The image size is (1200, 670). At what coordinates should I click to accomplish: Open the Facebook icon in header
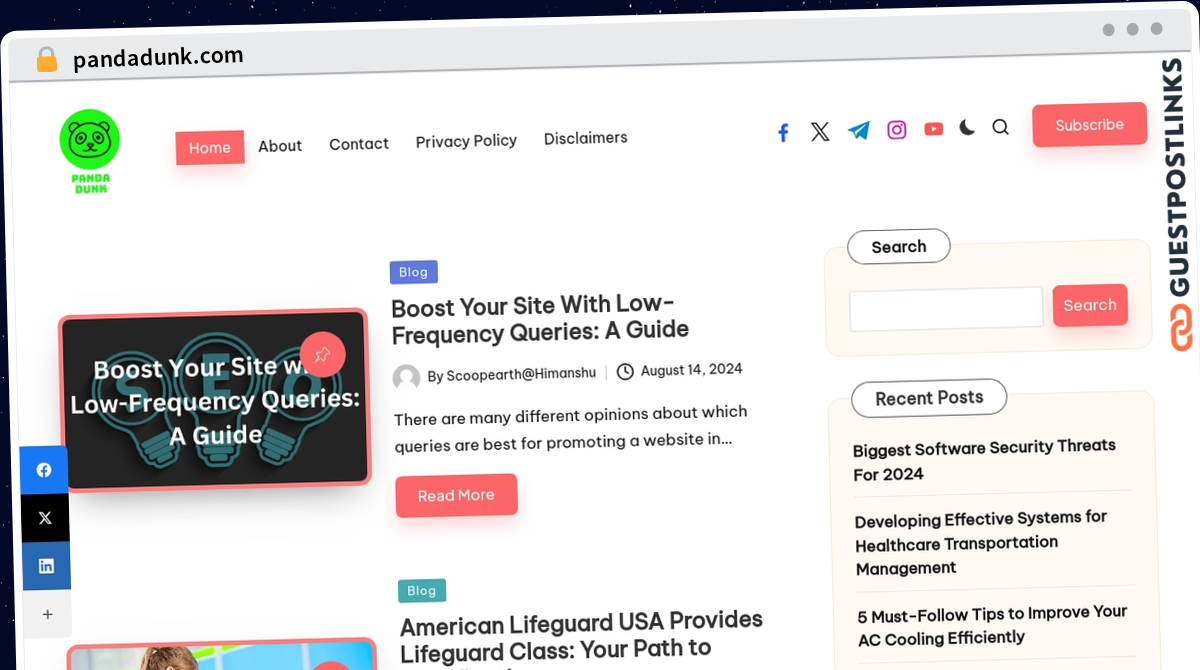(x=783, y=132)
